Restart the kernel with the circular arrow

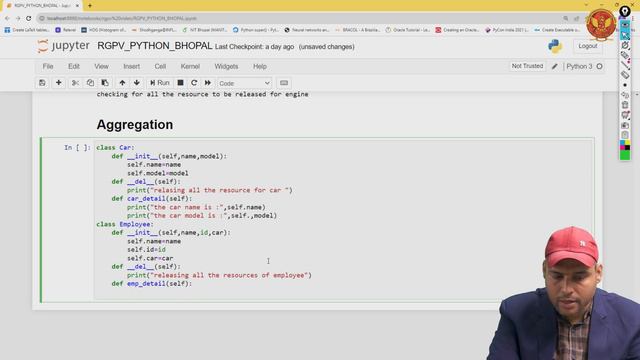tap(194, 83)
